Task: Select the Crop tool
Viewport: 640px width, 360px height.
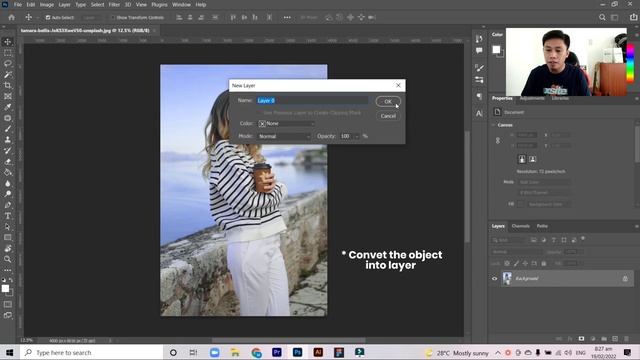Action: 8,85
